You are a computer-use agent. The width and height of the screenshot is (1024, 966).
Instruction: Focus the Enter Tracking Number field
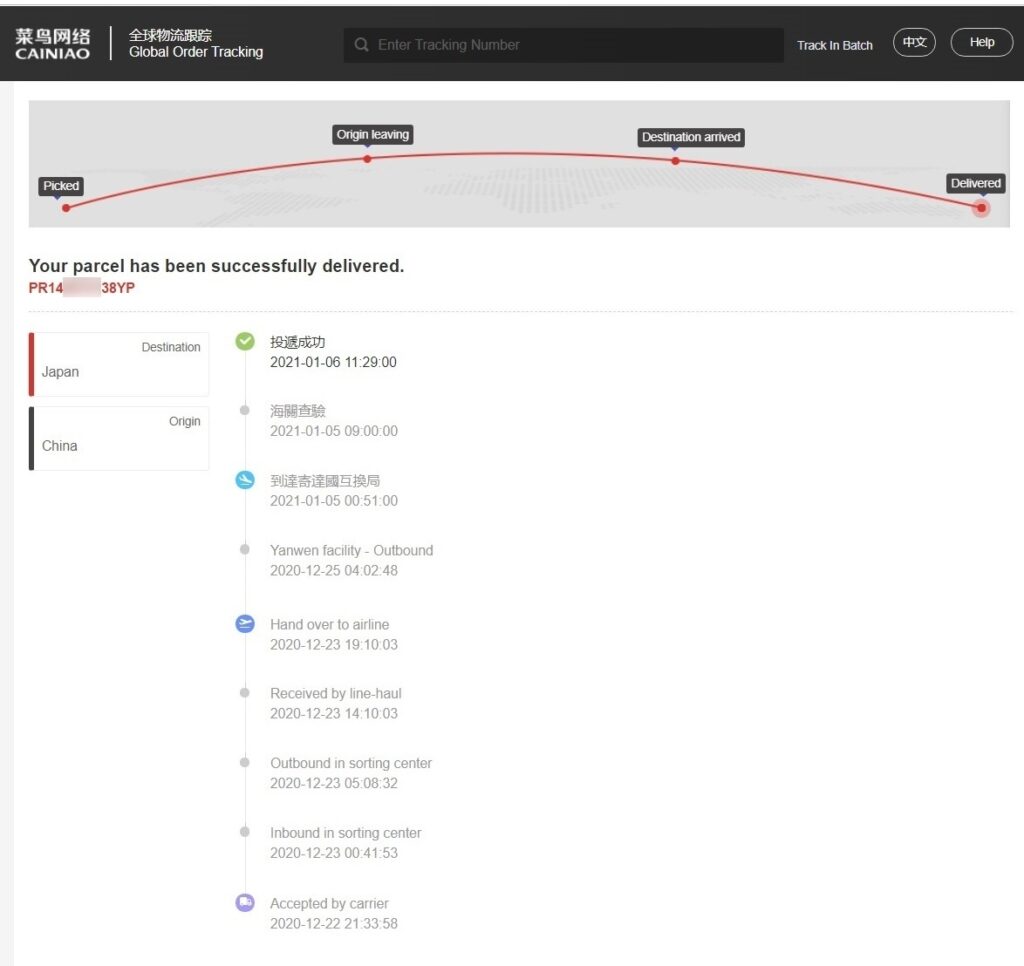pyautogui.click(x=570, y=45)
